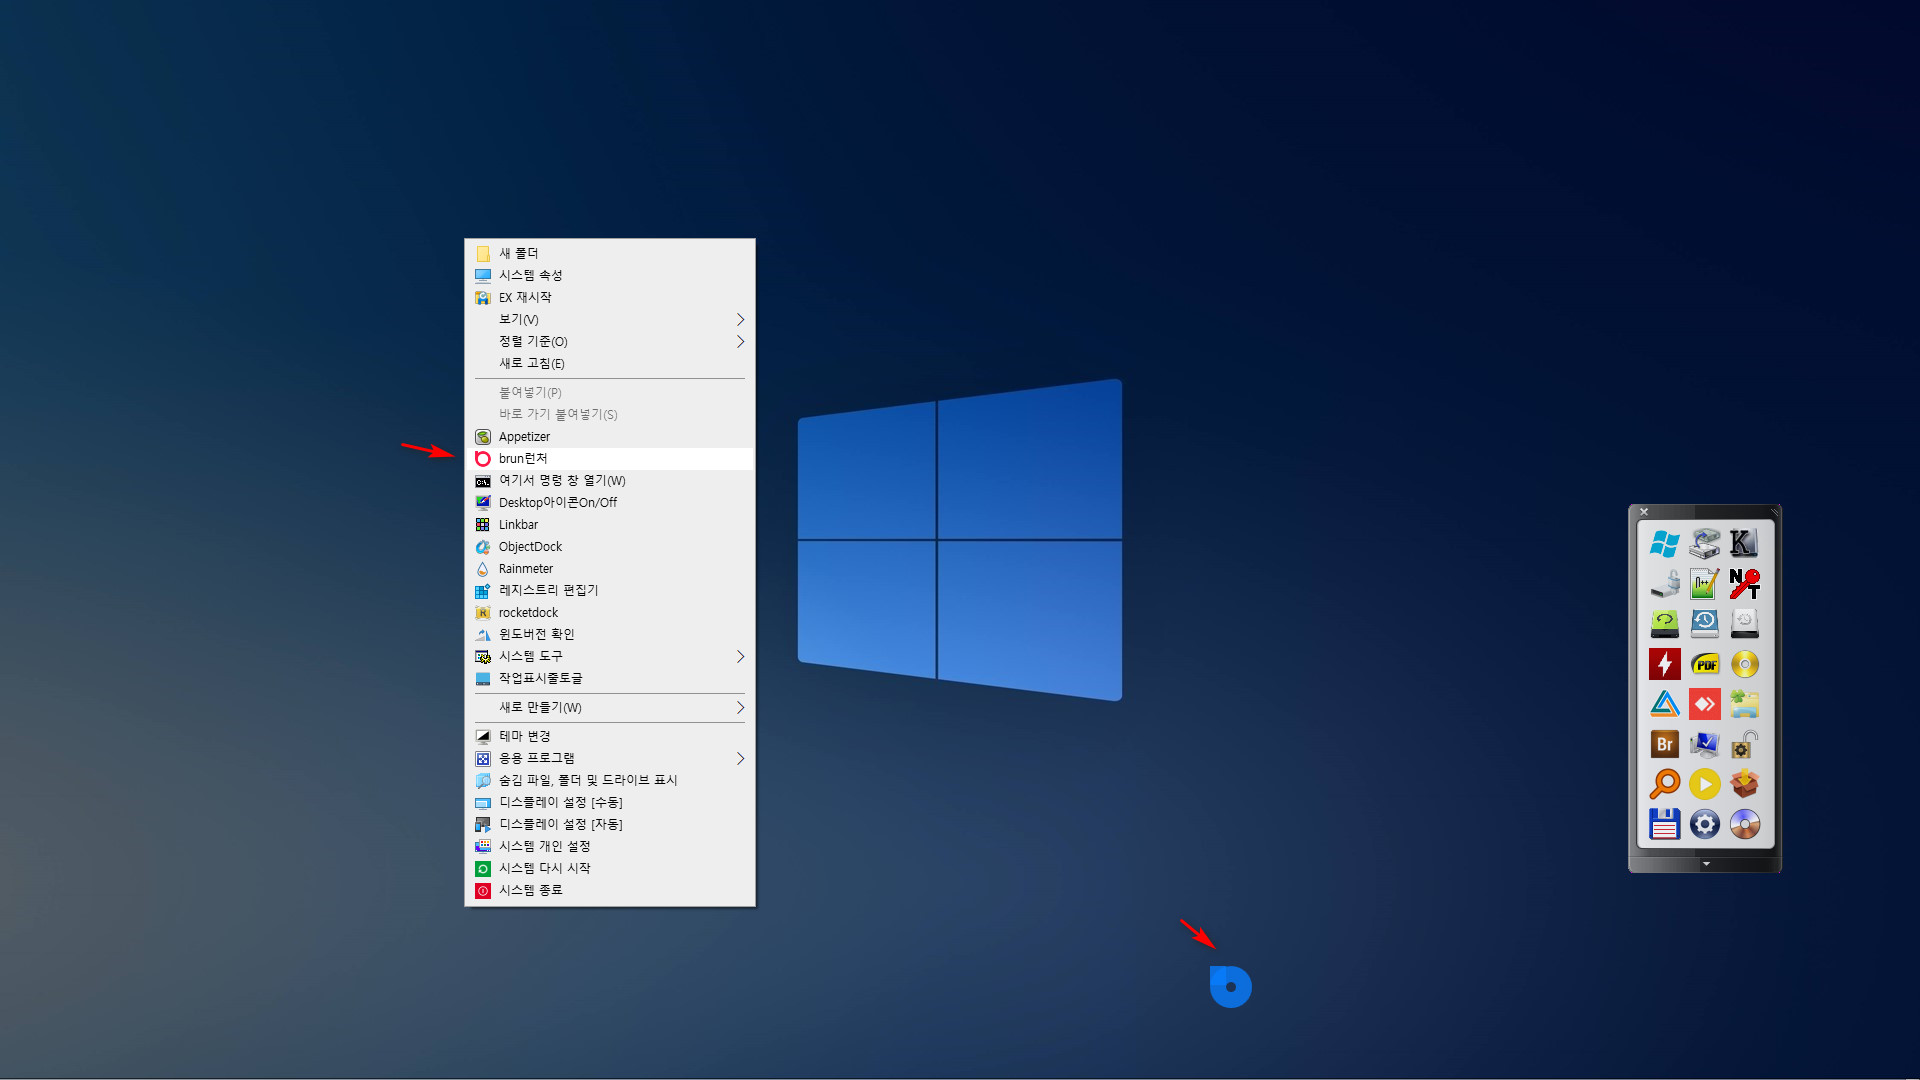Close the icon dock panel with X

point(1644,512)
